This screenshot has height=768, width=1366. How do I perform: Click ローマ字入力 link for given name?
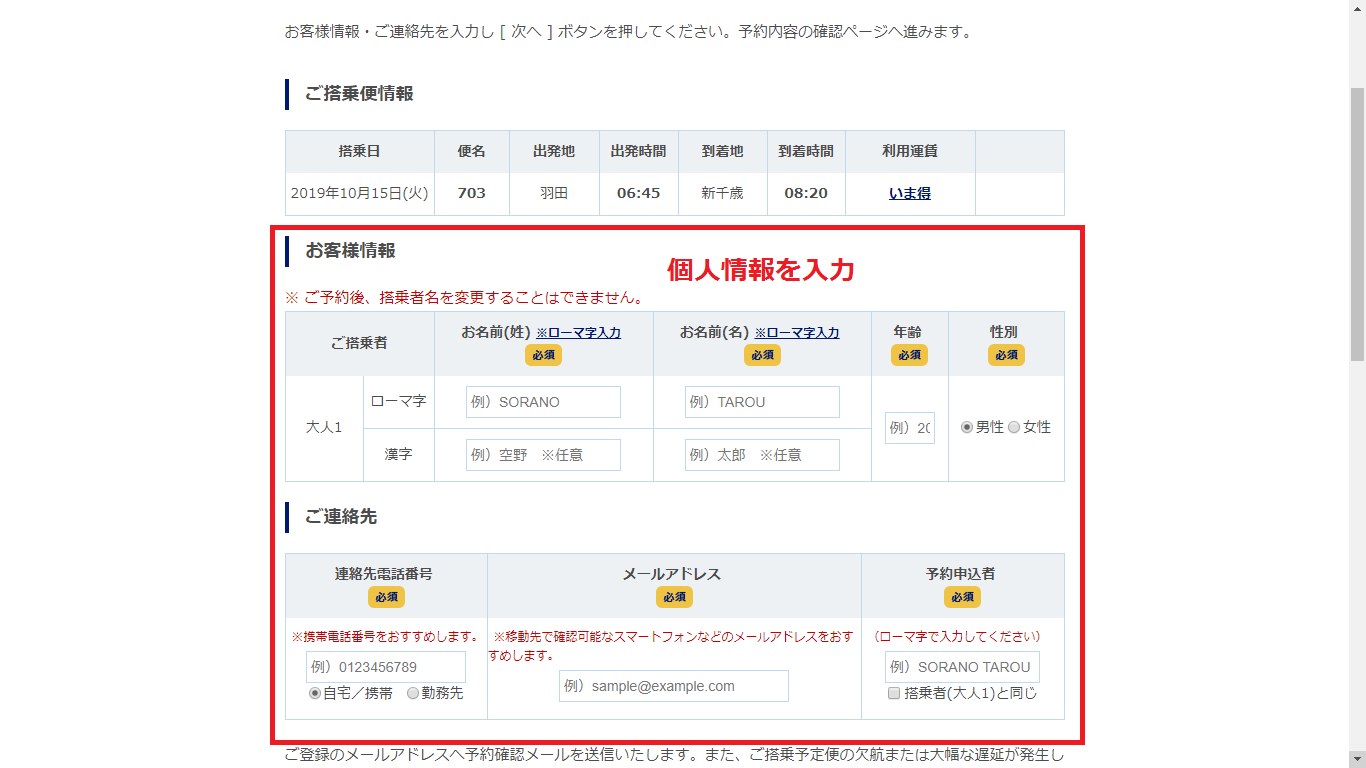pos(797,333)
